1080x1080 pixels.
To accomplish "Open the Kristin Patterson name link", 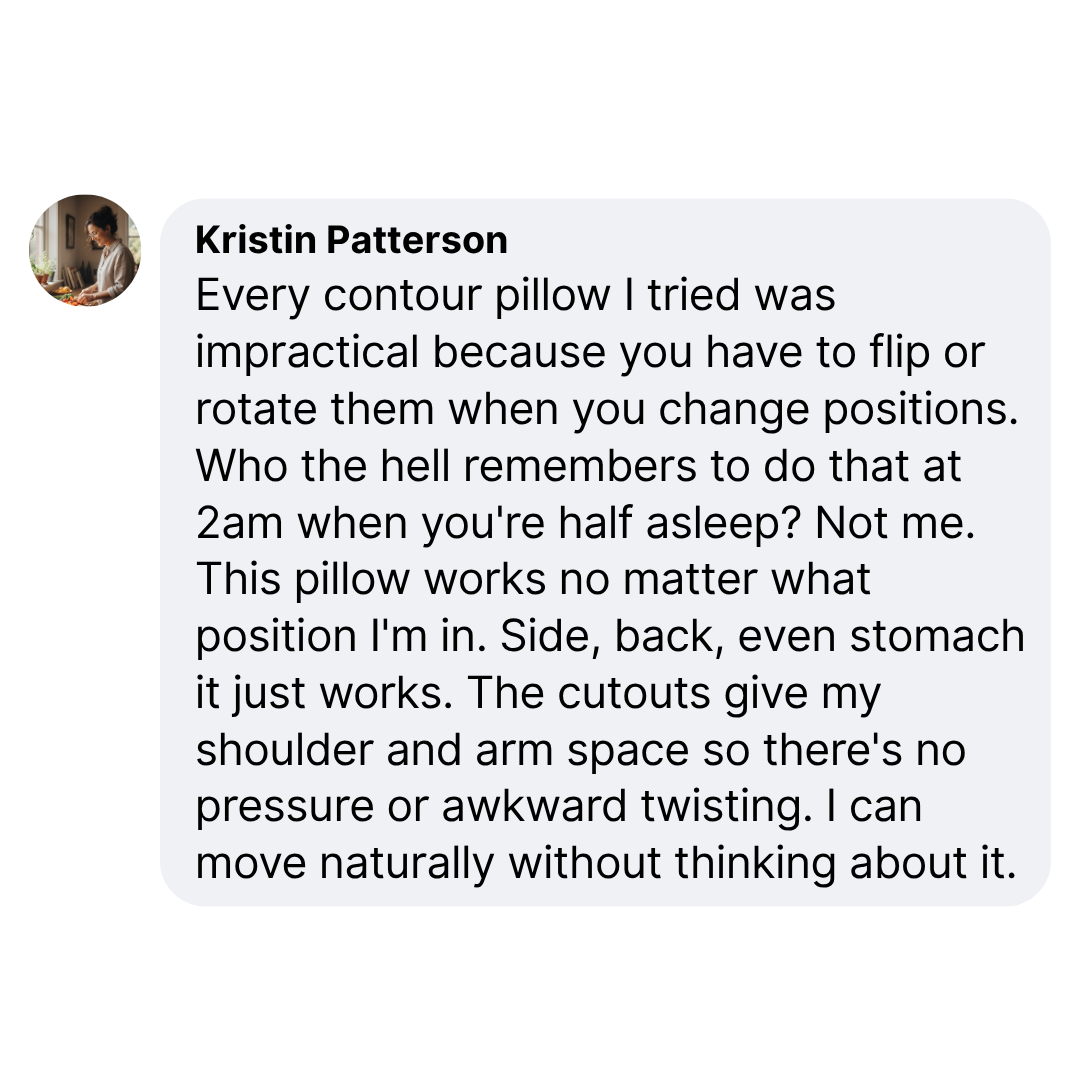I will [351, 240].
